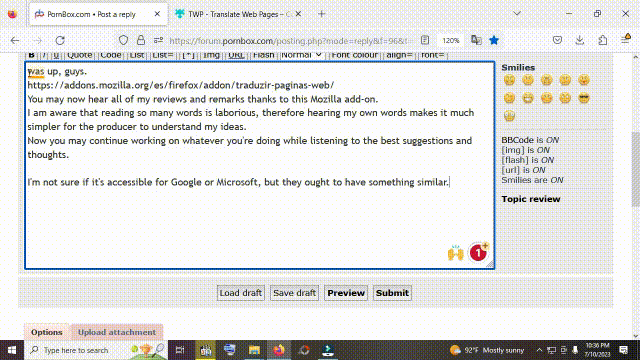Expand the list all tabs chevron
This screenshot has width=640, height=360.
coord(517,13)
